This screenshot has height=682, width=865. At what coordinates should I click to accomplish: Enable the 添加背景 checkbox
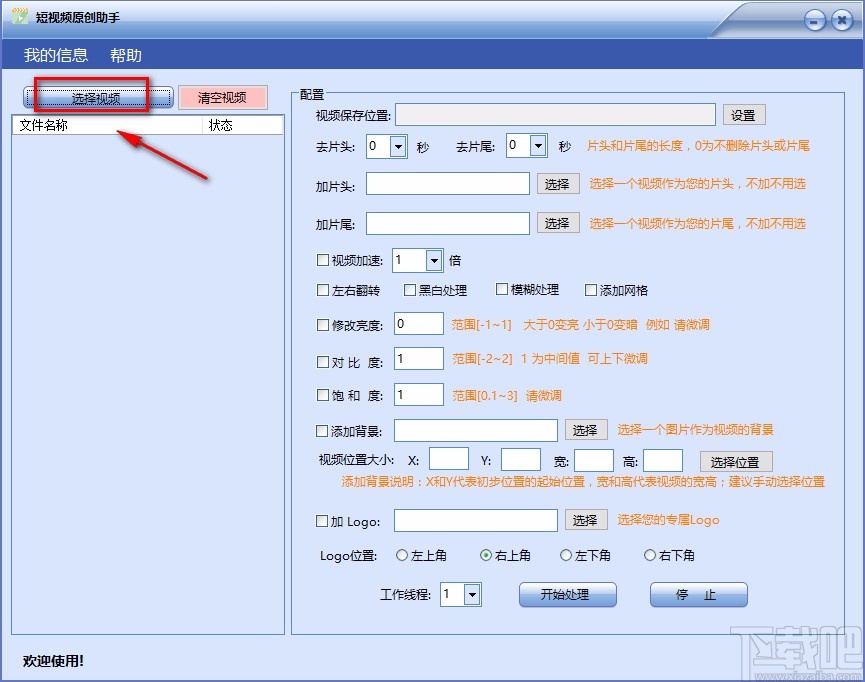[x=322, y=431]
